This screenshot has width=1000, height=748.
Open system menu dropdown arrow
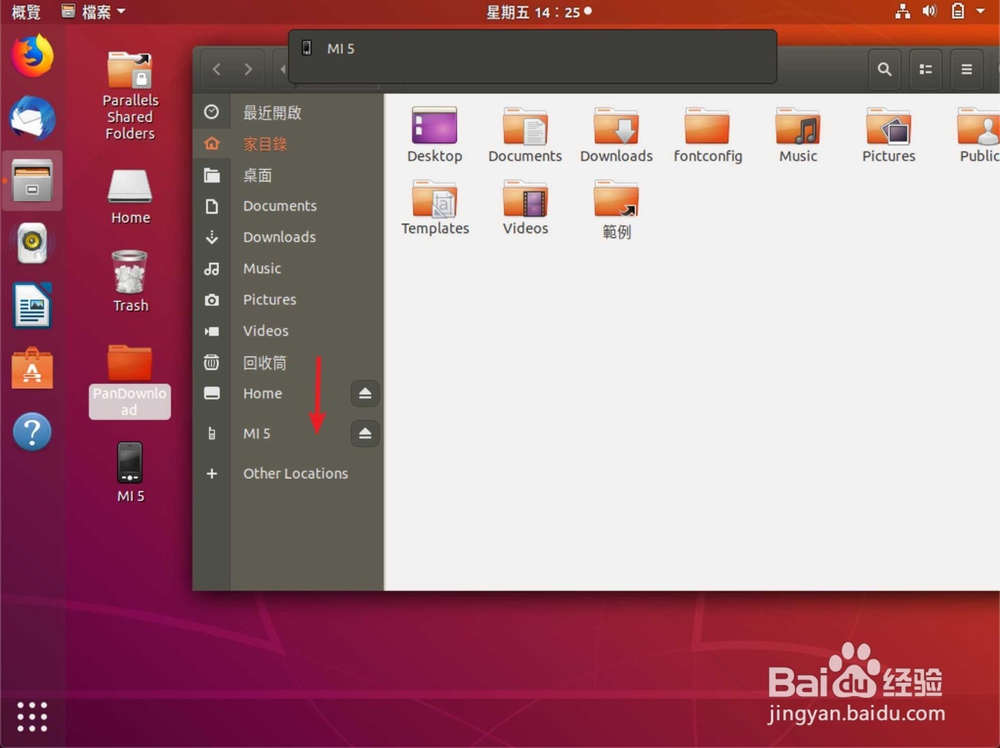point(980,11)
